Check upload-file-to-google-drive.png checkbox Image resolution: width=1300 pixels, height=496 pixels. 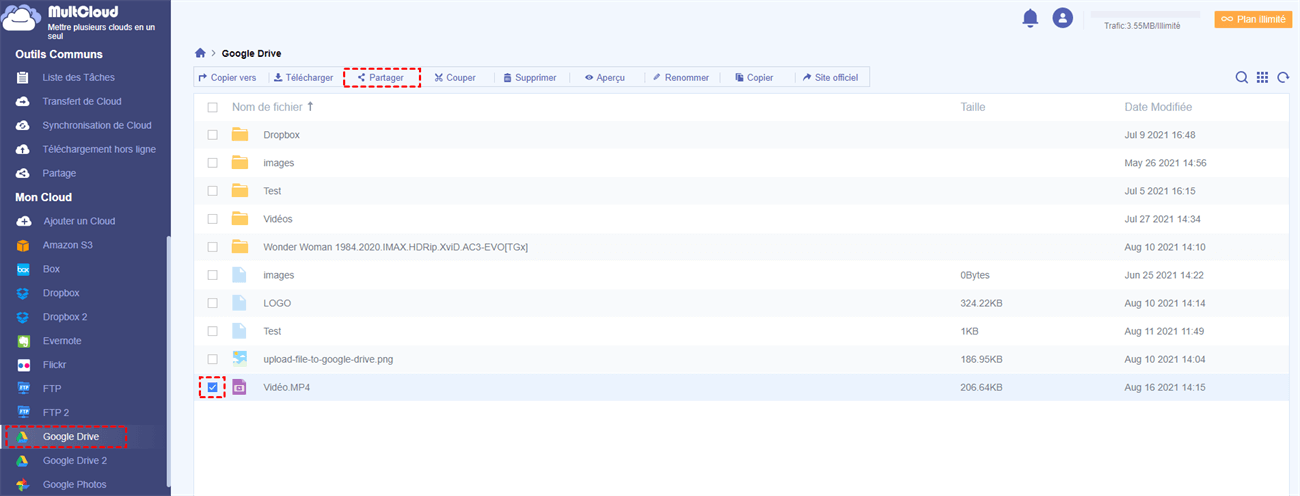coord(212,359)
